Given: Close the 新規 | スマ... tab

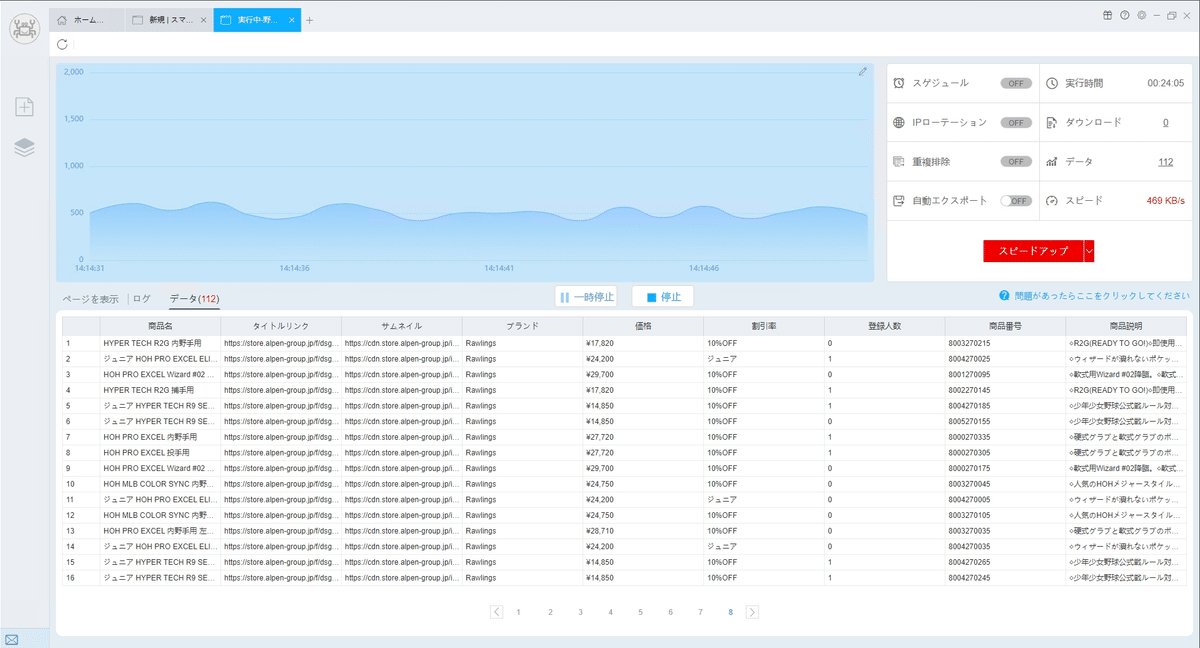Looking at the screenshot, I should pyautogui.click(x=204, y=20).
